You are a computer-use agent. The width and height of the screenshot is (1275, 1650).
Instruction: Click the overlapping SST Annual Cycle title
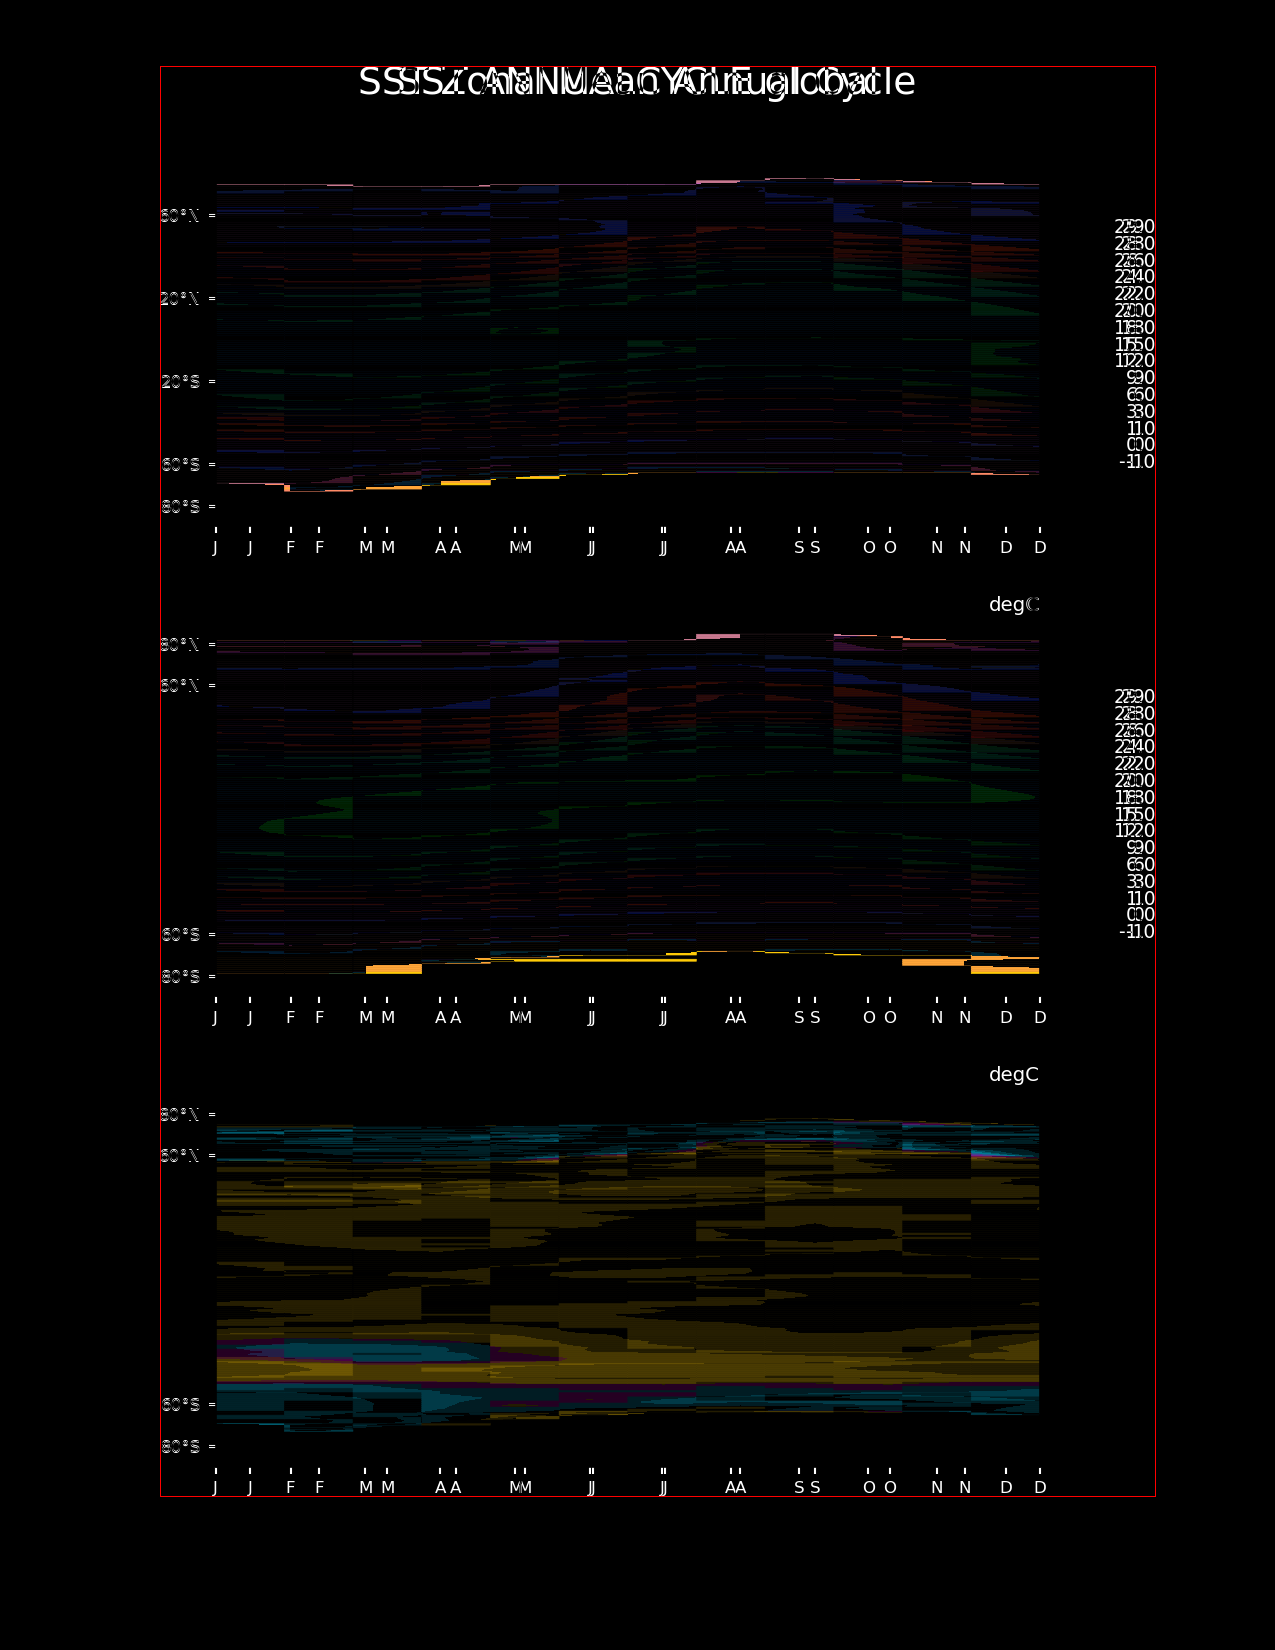click(x=637, y=82)
